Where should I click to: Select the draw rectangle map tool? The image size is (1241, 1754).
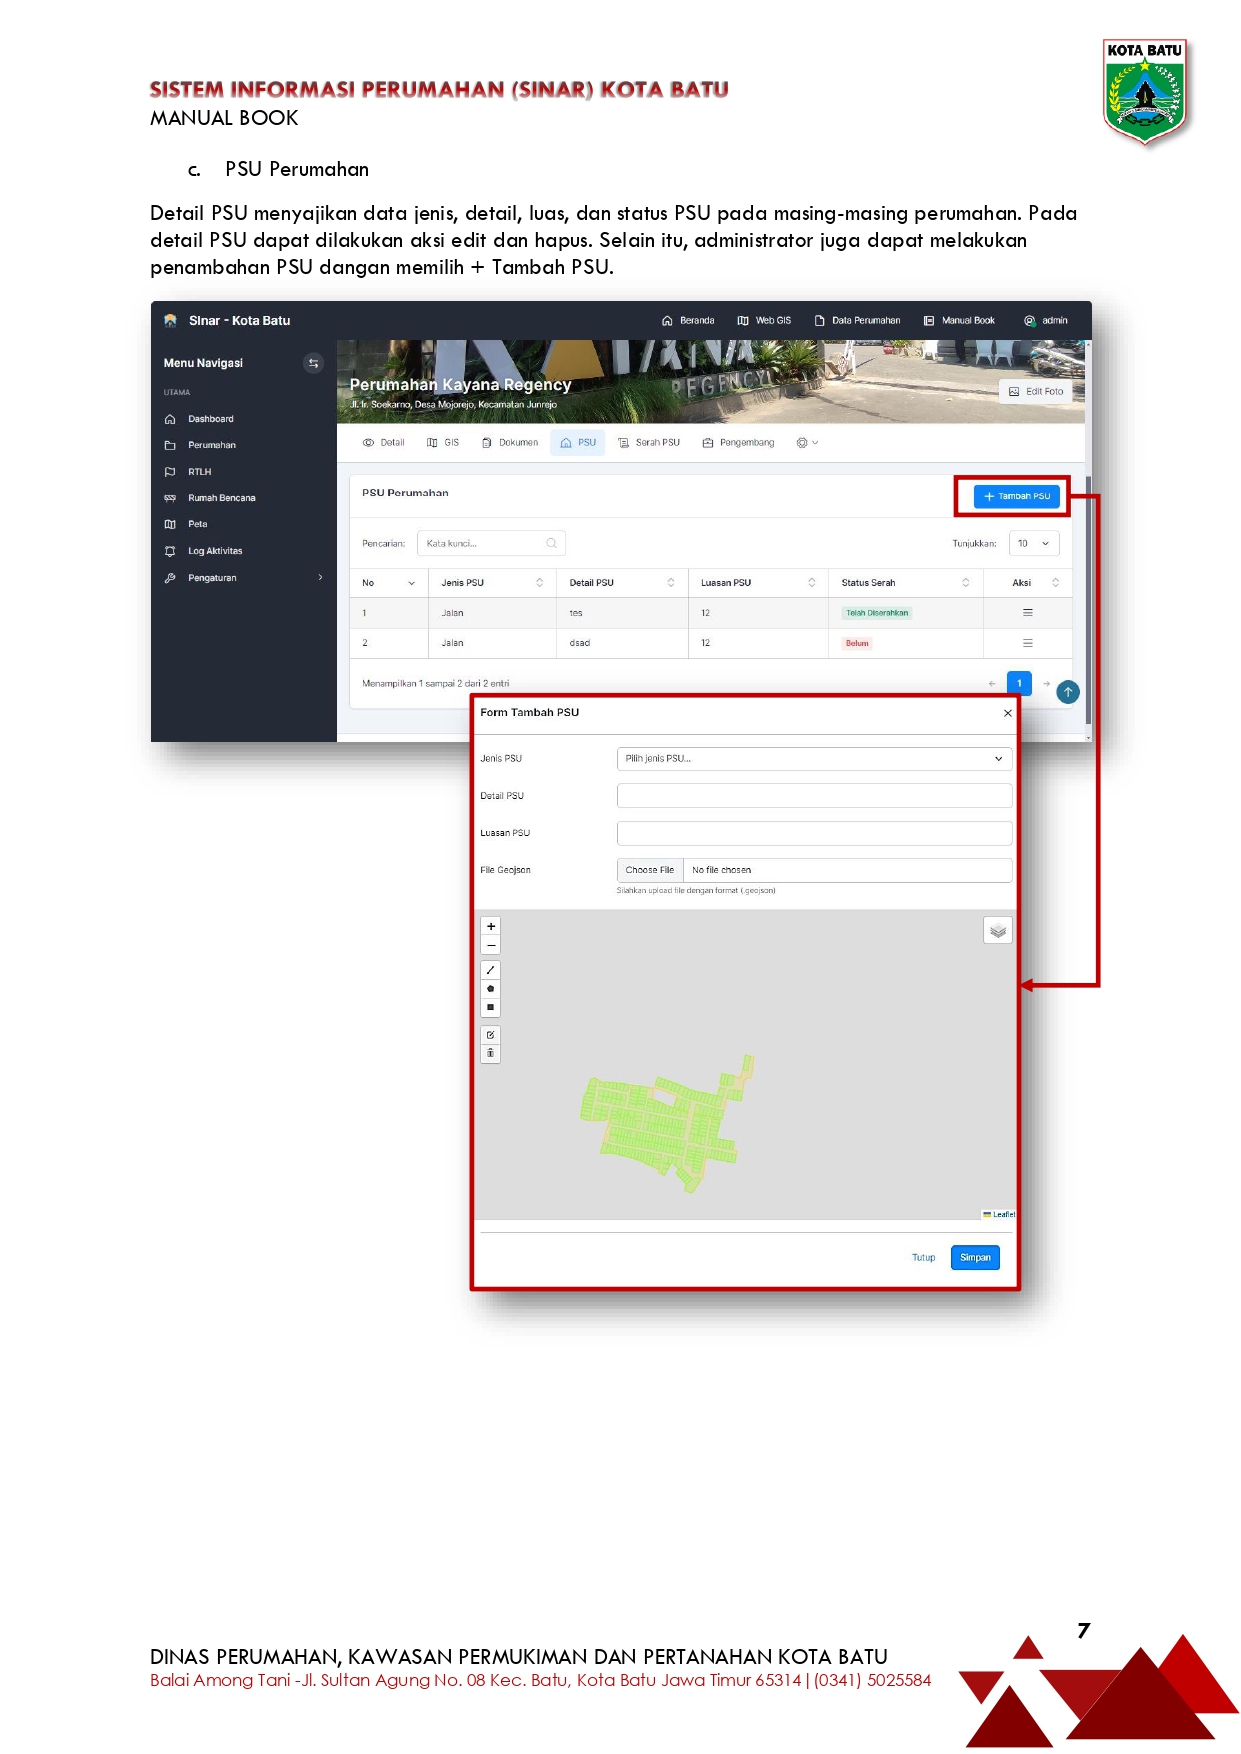[491, 1007]
